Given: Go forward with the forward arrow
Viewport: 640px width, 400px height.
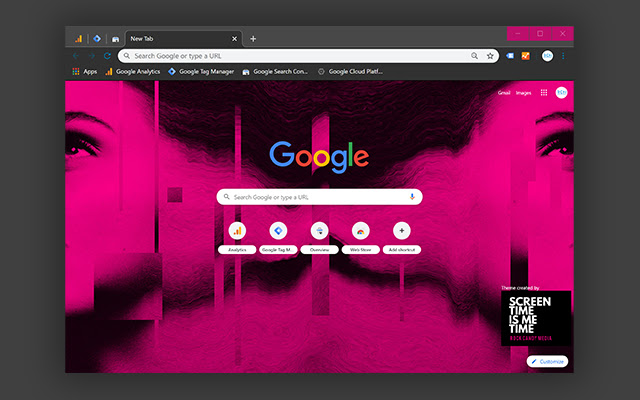Looking at the screenshot, I should (92, 56).
